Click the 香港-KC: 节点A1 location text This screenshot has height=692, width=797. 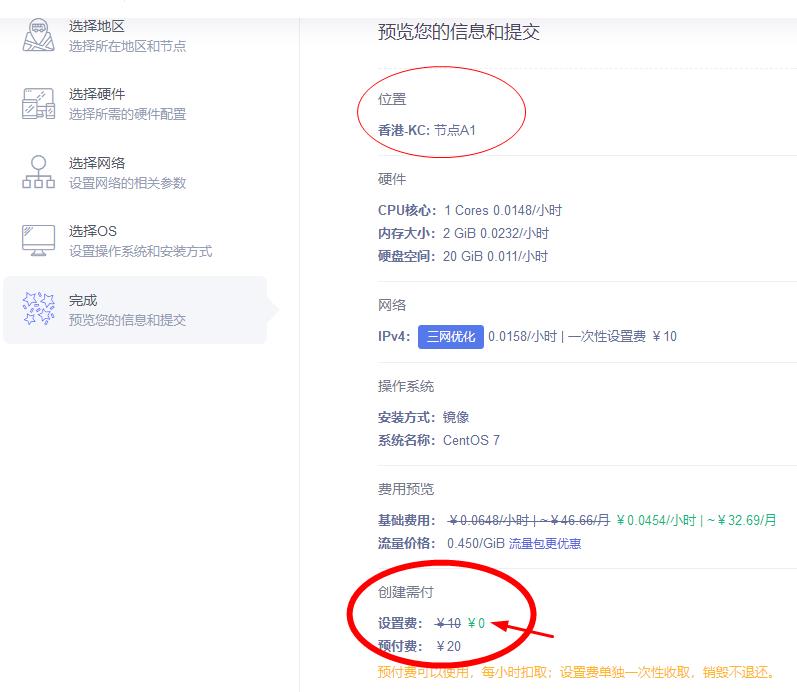pos(427,131)
